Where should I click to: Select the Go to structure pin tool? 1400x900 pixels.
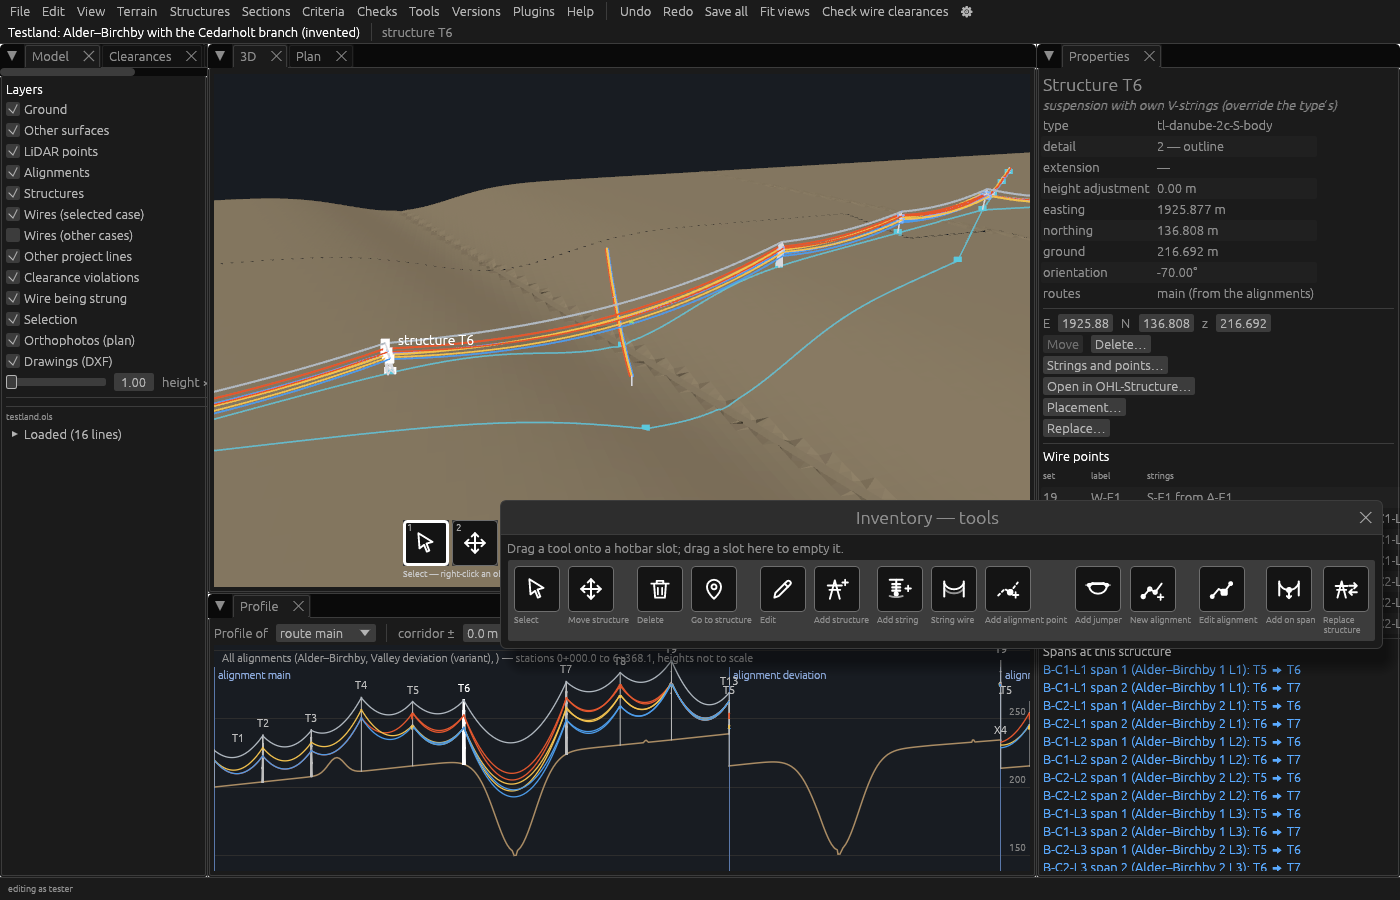(714, 589)
